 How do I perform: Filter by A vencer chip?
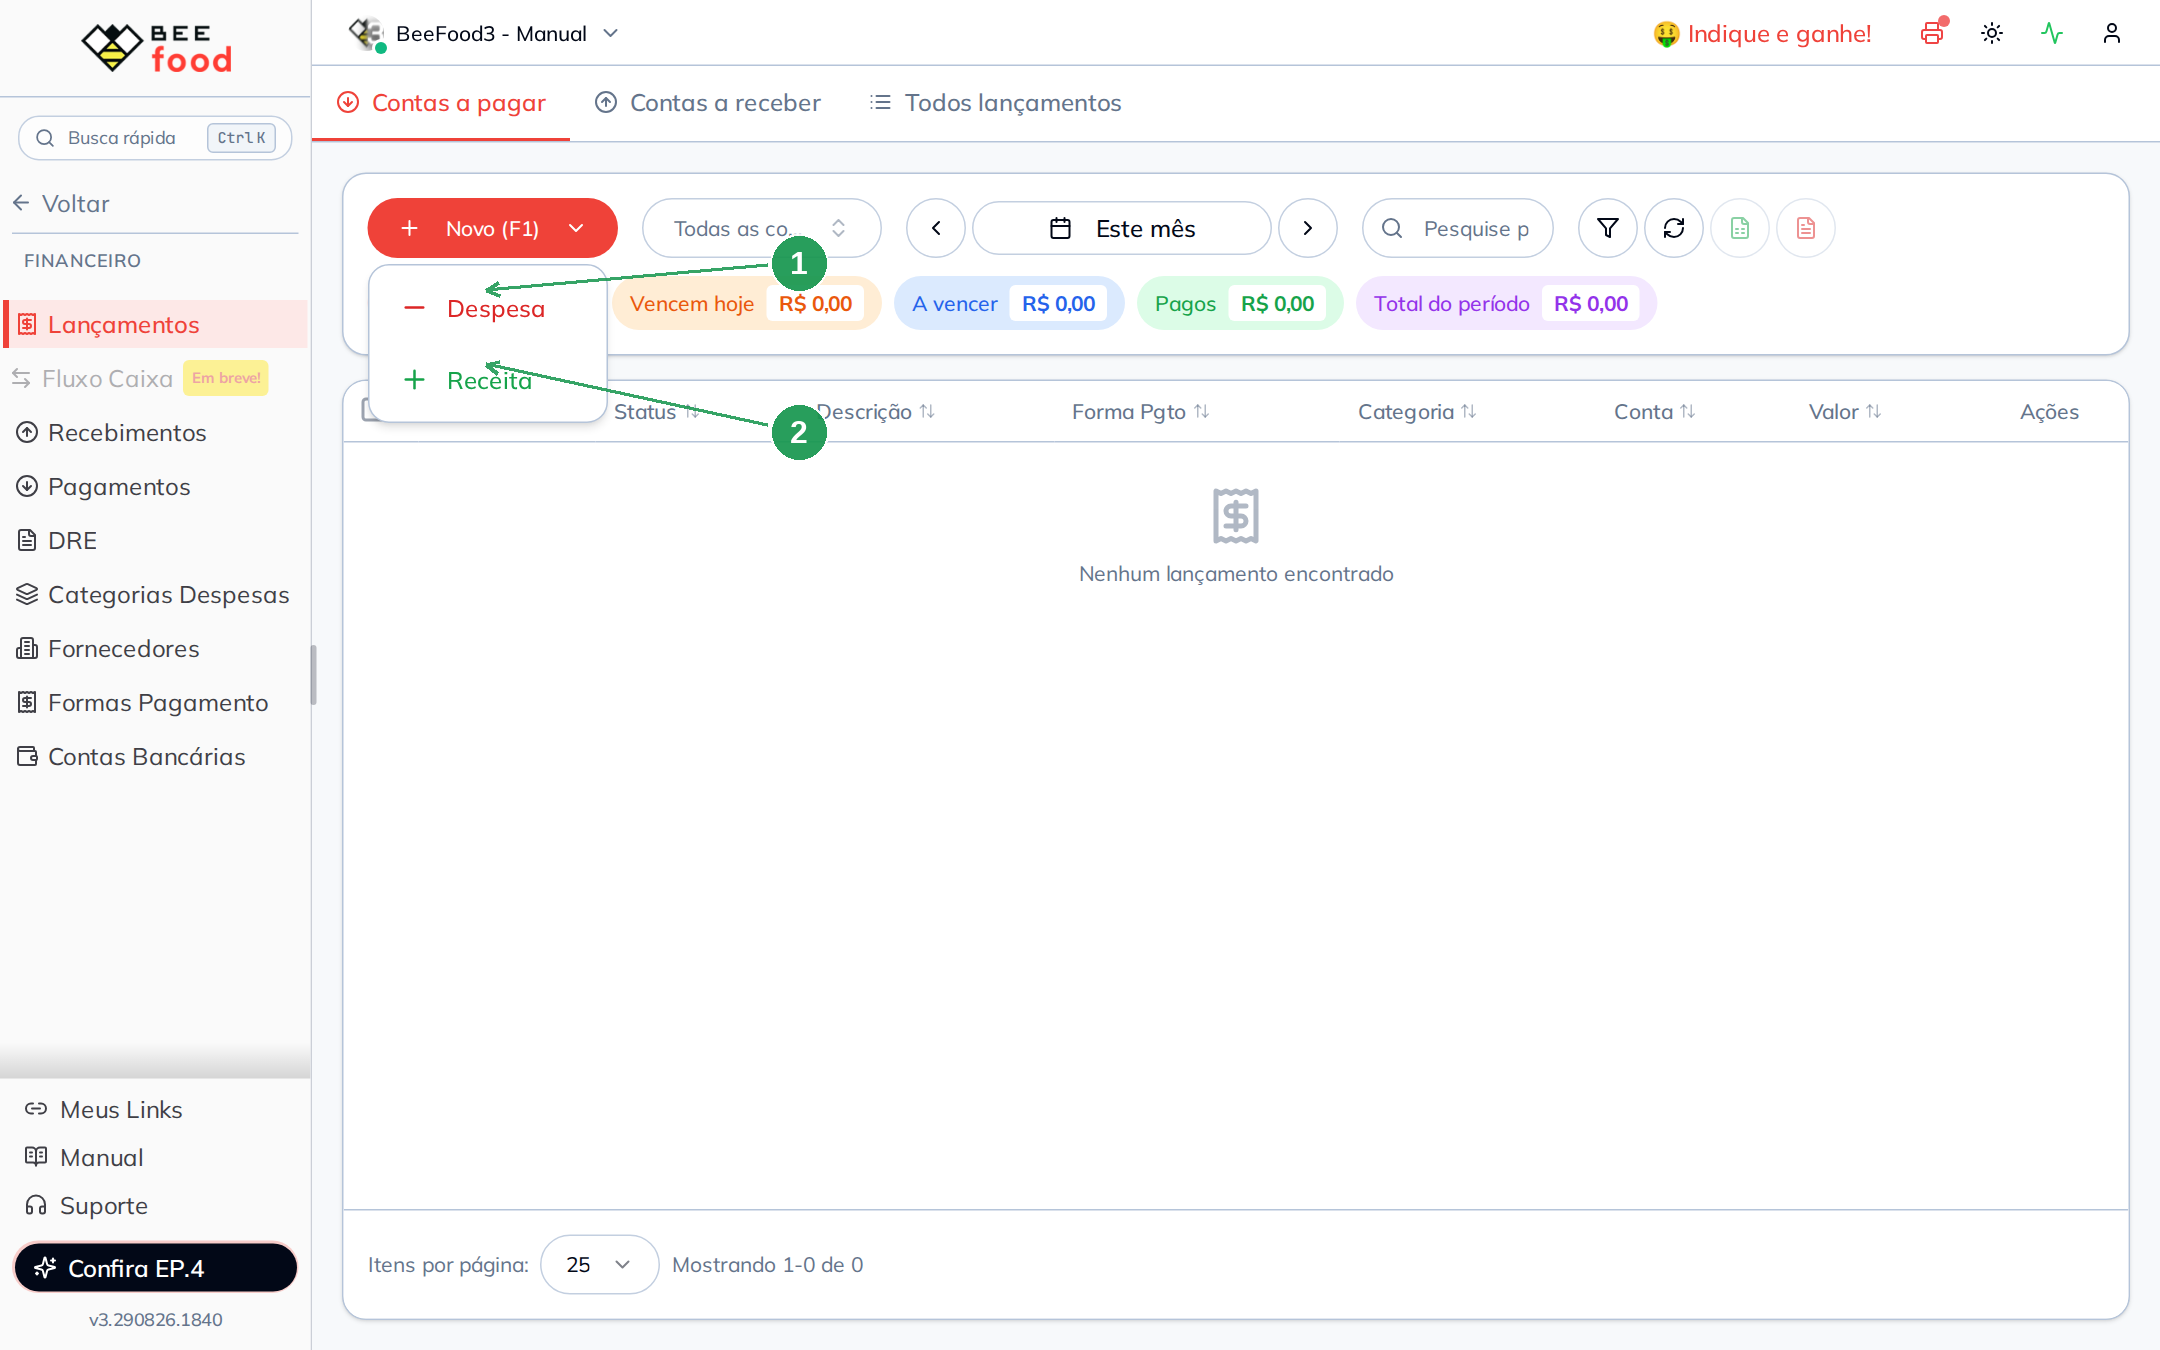click(x=1009, y=303)
